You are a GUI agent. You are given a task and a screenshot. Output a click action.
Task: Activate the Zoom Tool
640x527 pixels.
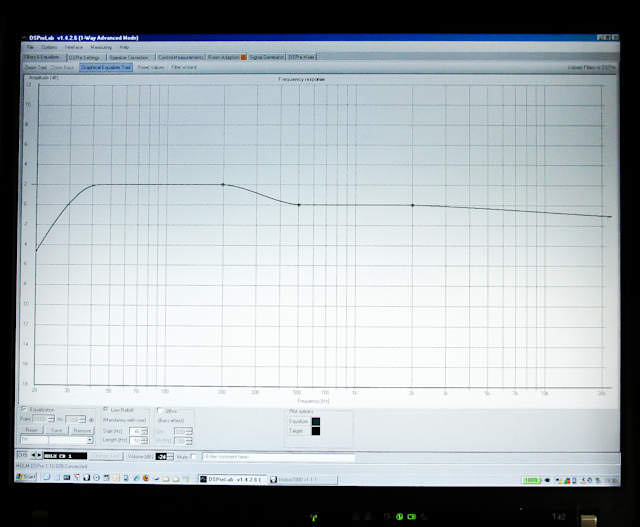coord(36,68)
